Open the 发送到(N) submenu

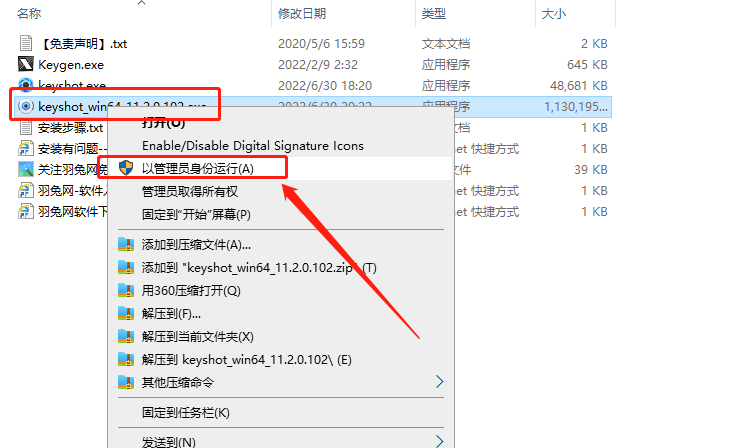pyautogui.click(x=281, y=441)
